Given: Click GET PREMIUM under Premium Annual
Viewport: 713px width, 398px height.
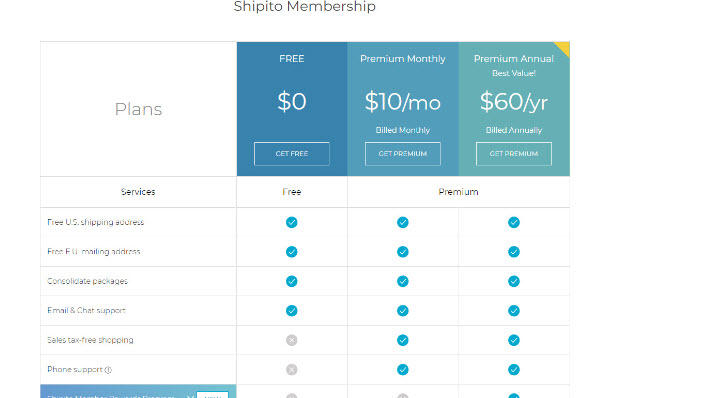Looking at the screenshot, I should click(x=513, y=154).
